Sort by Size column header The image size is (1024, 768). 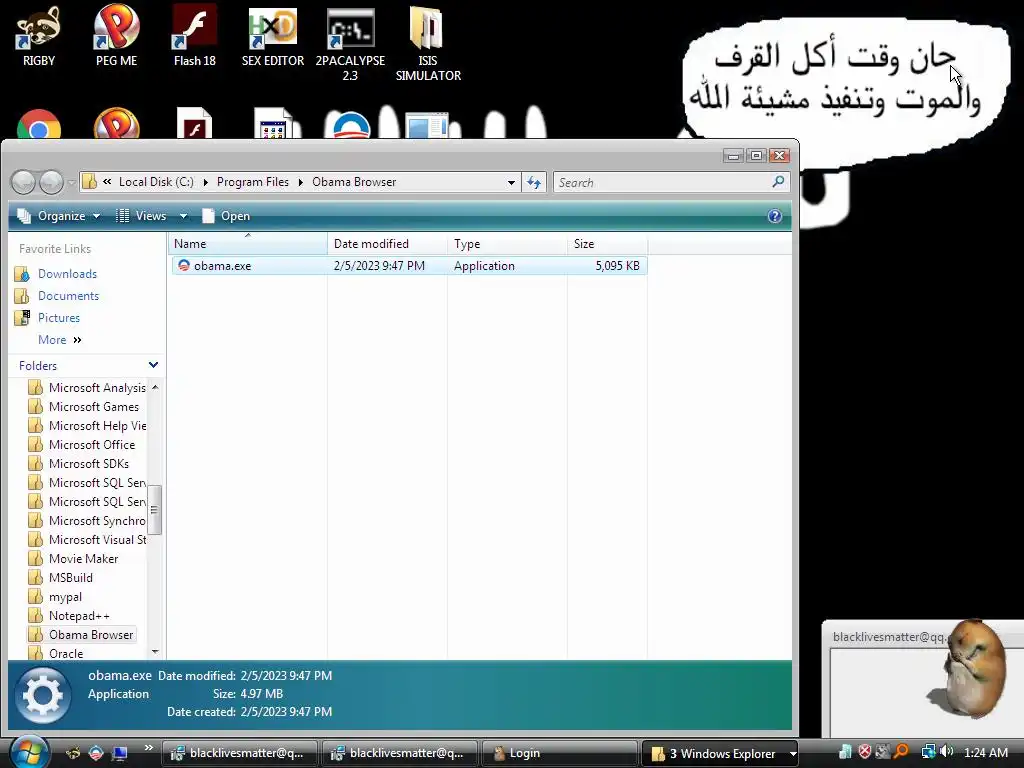(607, 244)
